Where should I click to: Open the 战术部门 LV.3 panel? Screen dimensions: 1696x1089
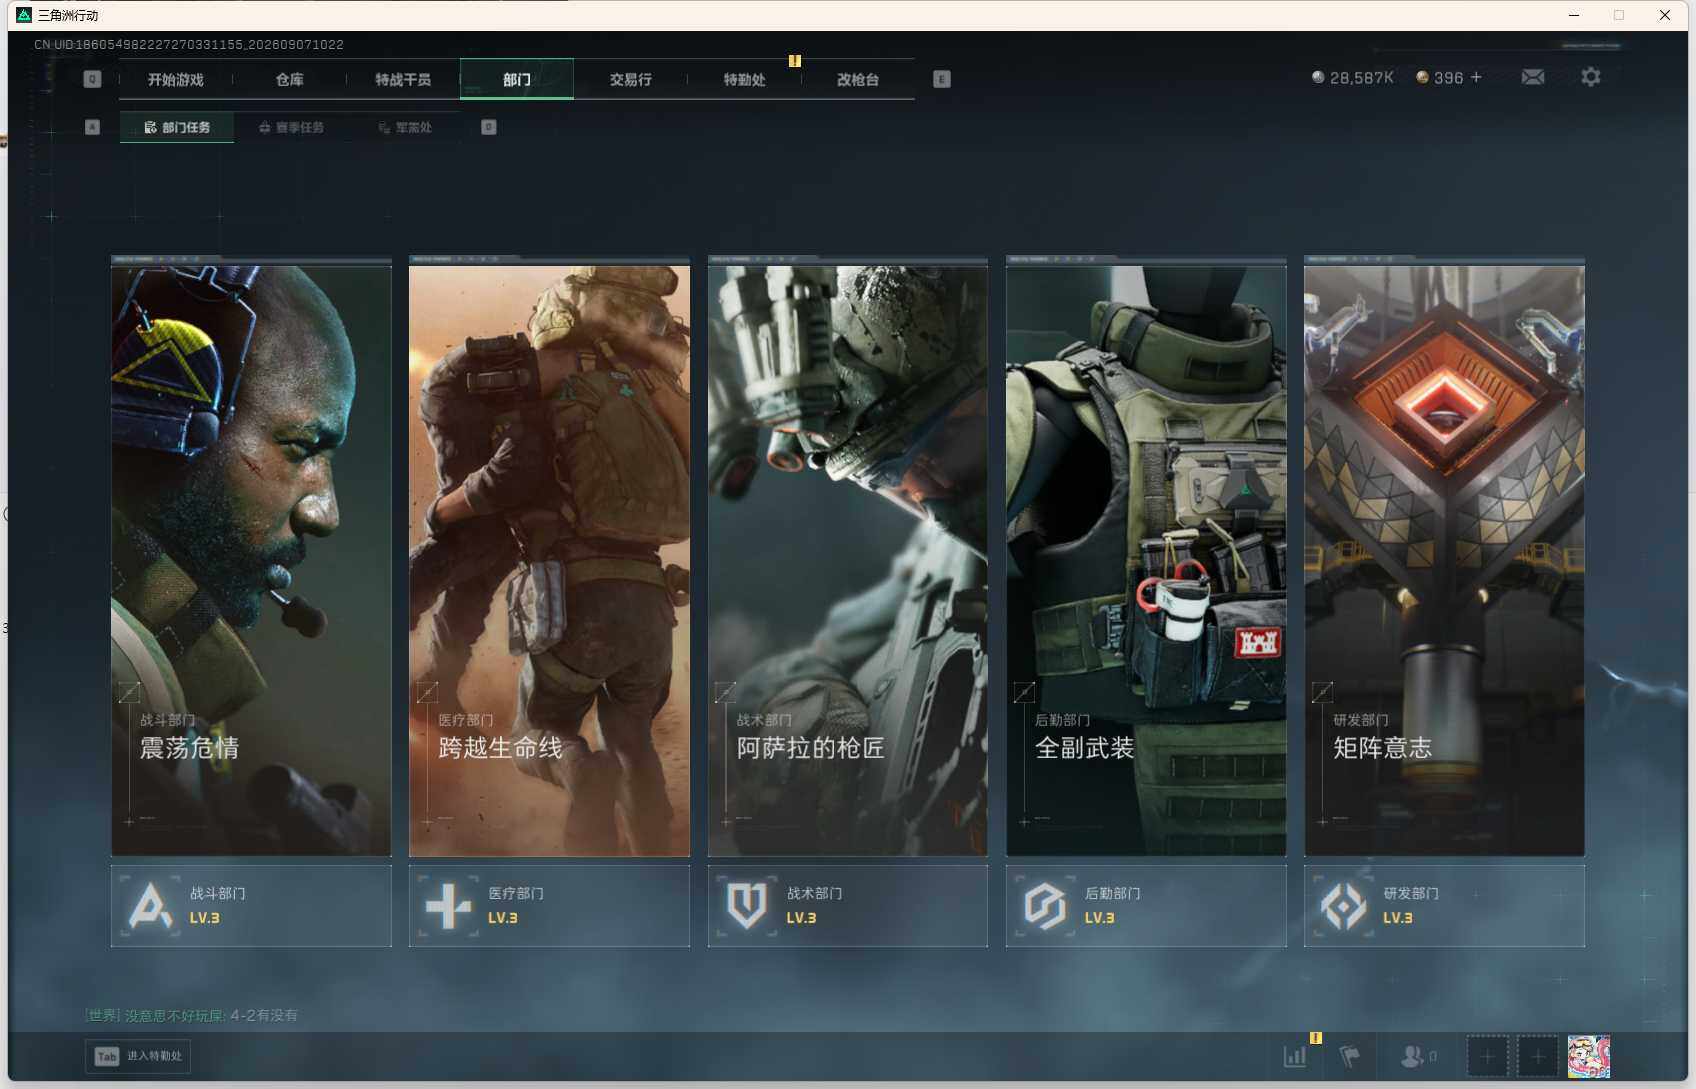click(x=848, y=906)
